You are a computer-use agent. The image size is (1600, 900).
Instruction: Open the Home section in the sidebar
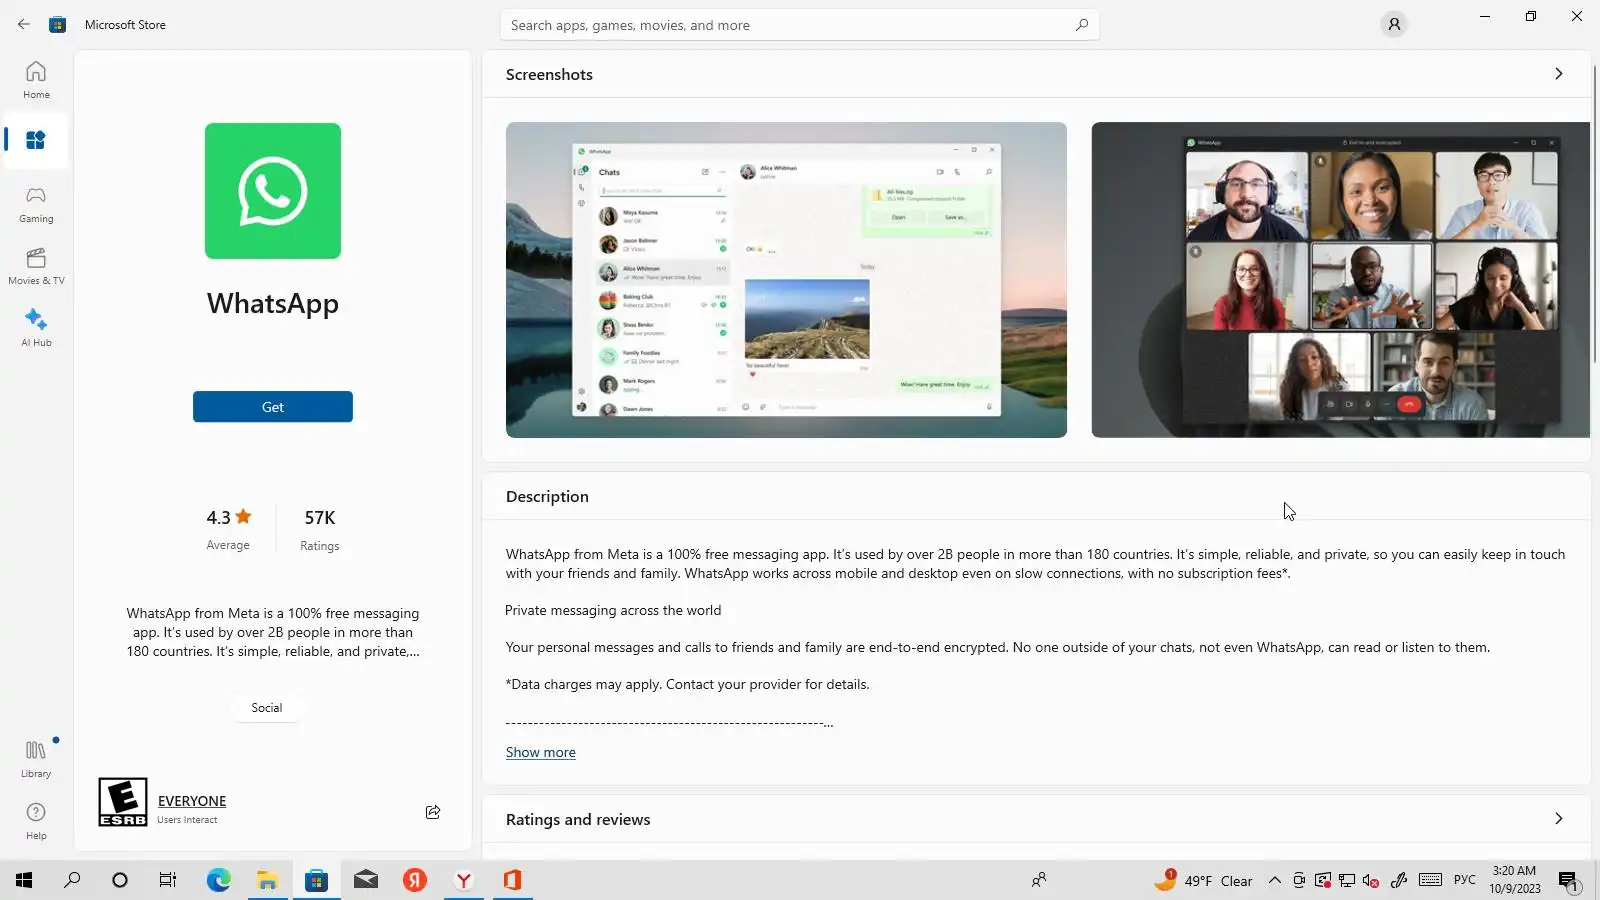[36, 80]
